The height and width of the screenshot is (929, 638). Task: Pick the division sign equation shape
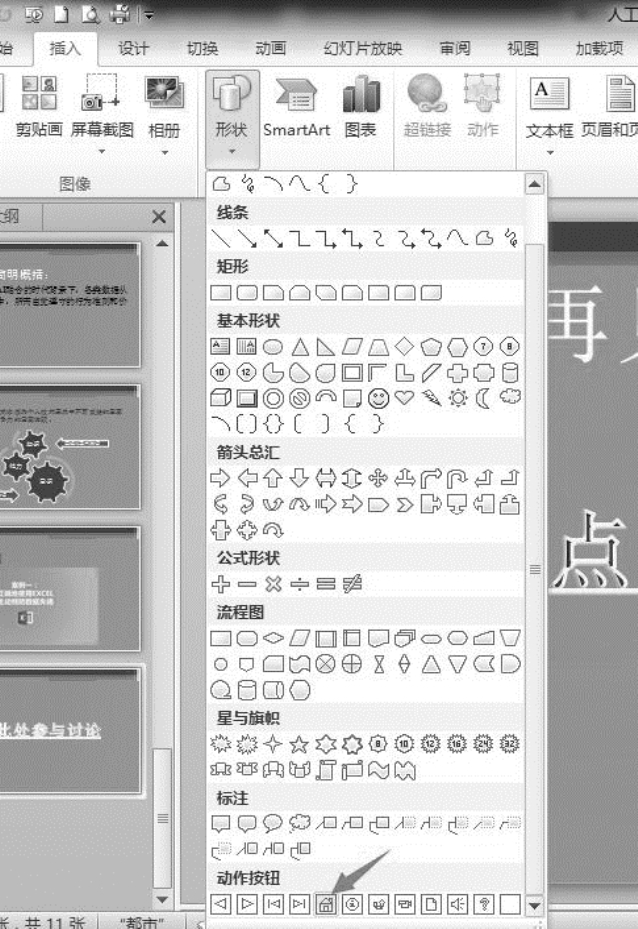tap(299, 584)
